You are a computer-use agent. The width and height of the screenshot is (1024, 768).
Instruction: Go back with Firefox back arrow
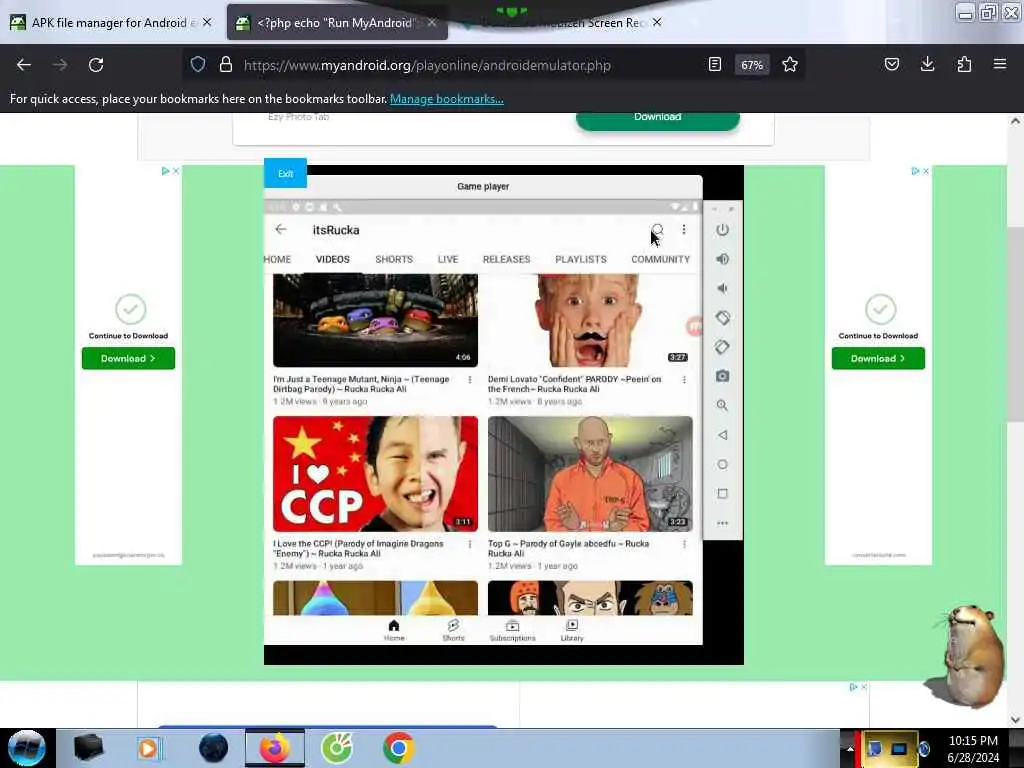coord(24,65)
